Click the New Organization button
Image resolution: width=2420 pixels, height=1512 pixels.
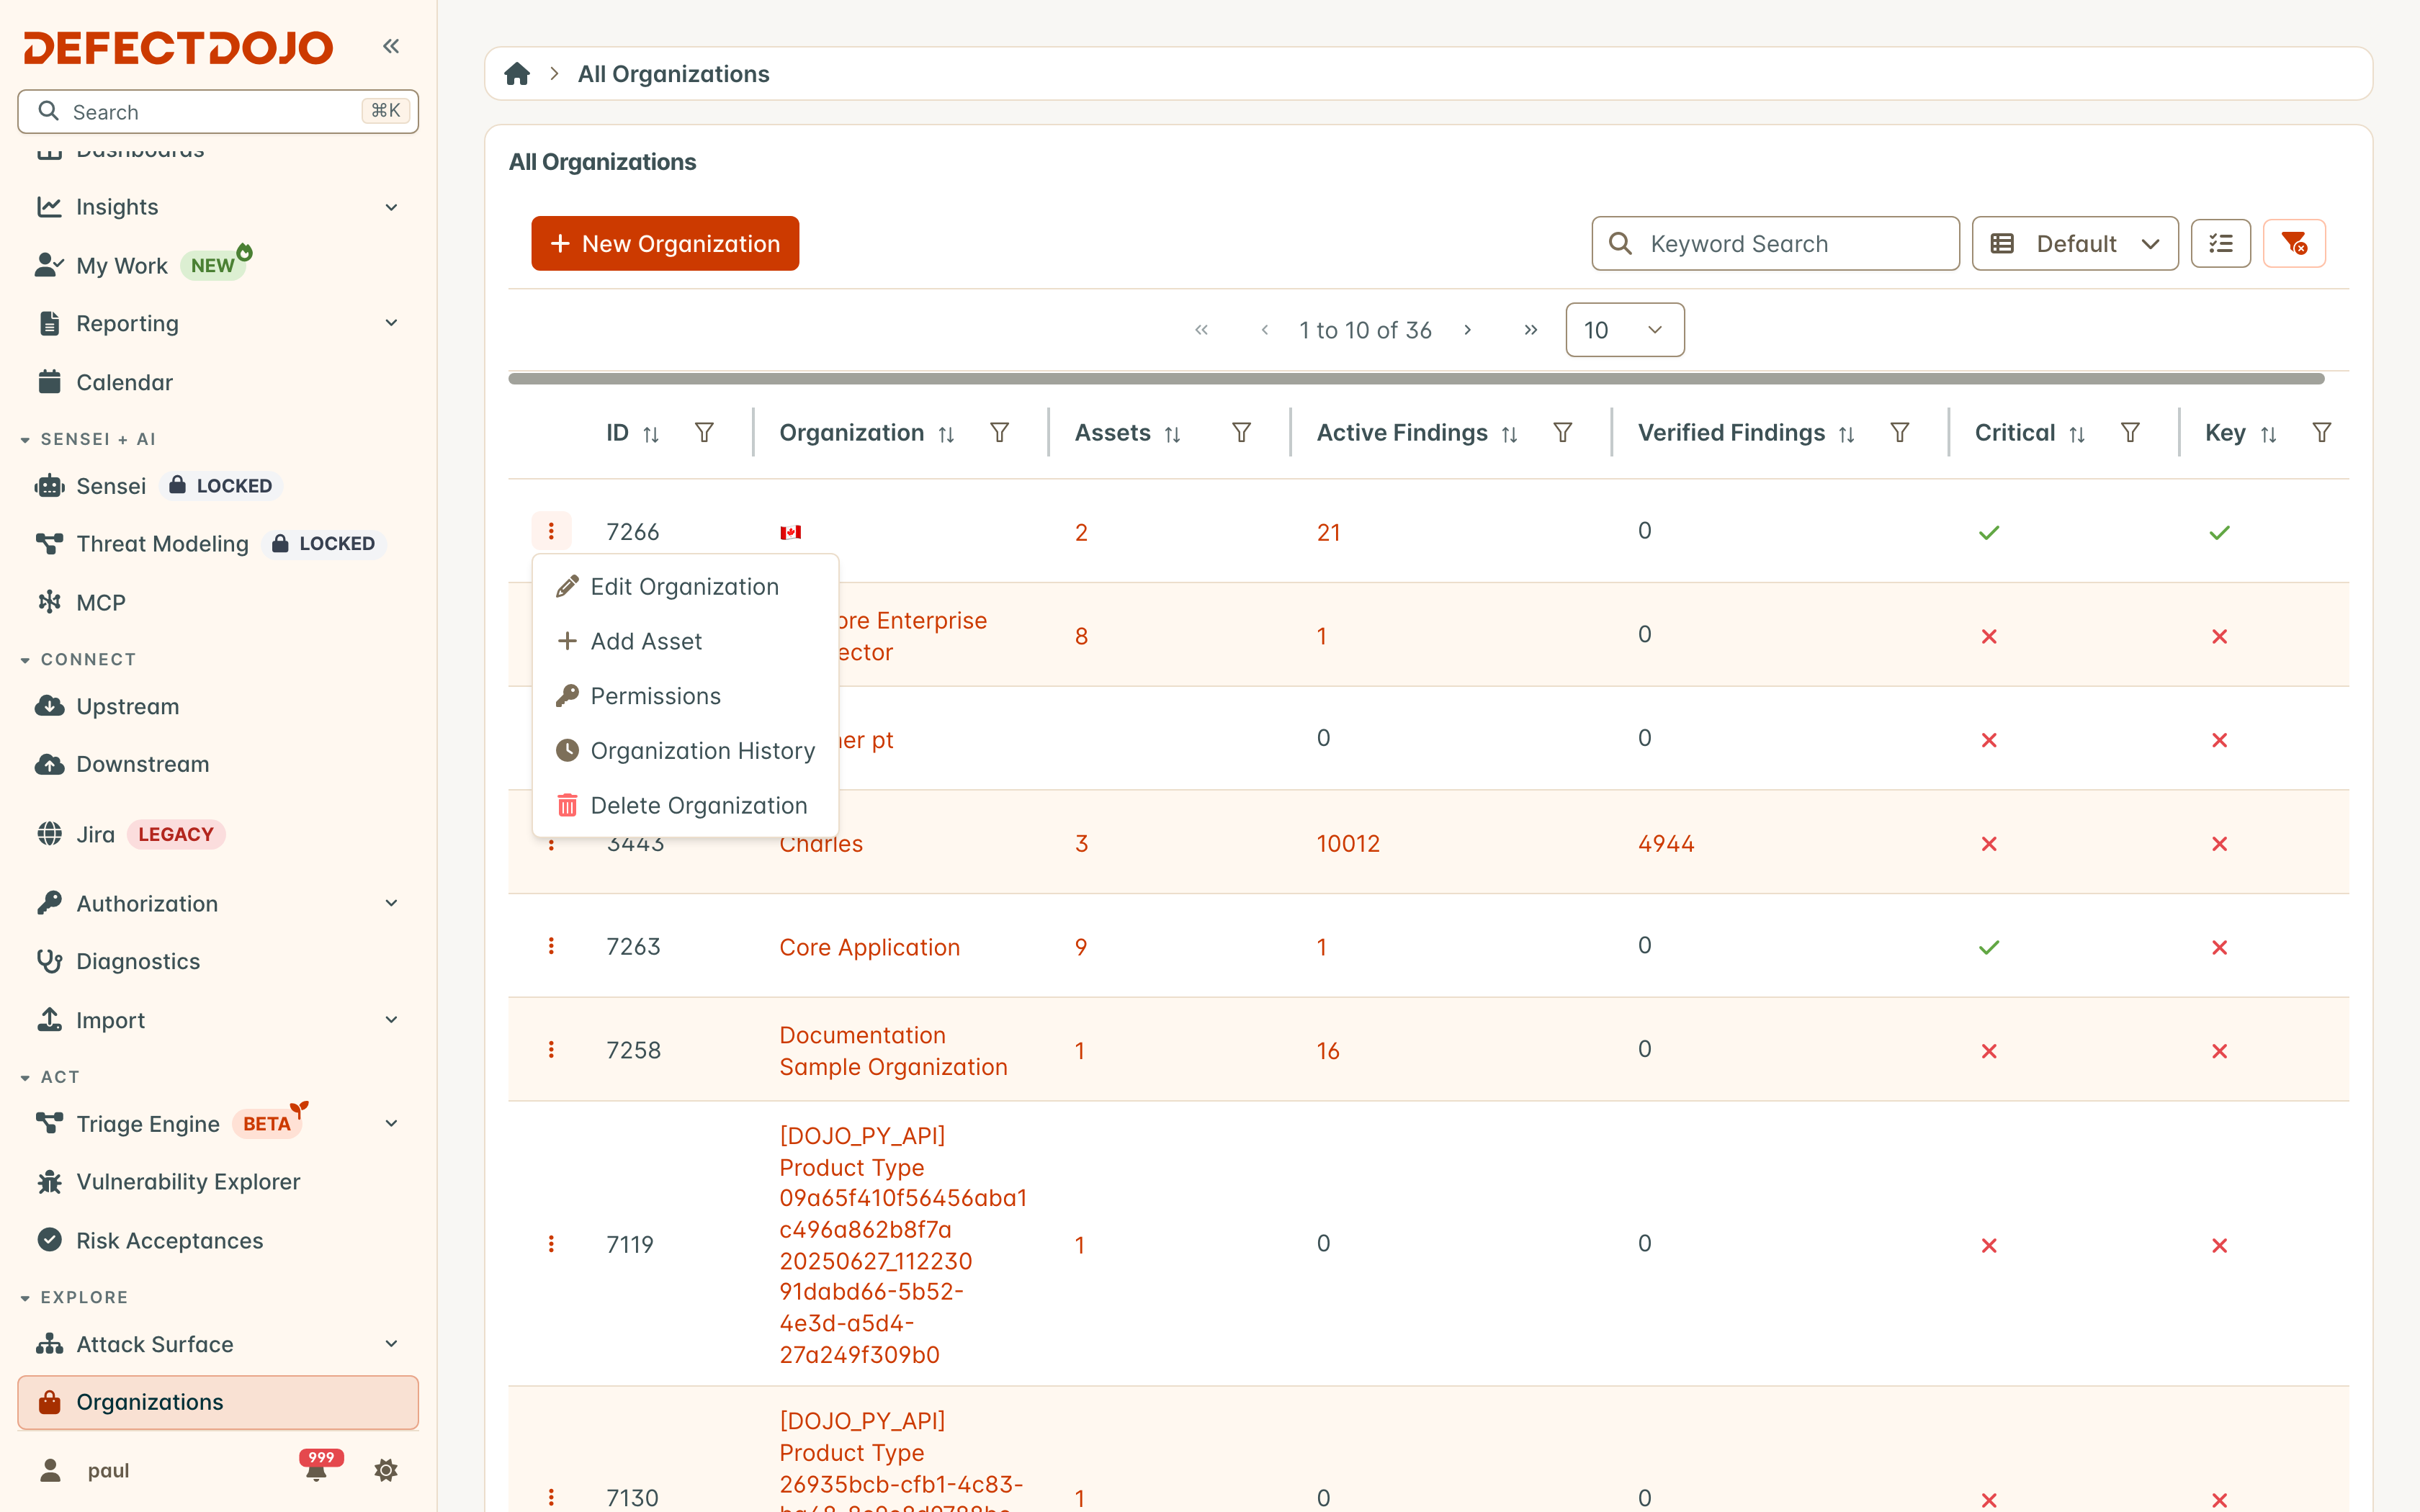[665, 243]
